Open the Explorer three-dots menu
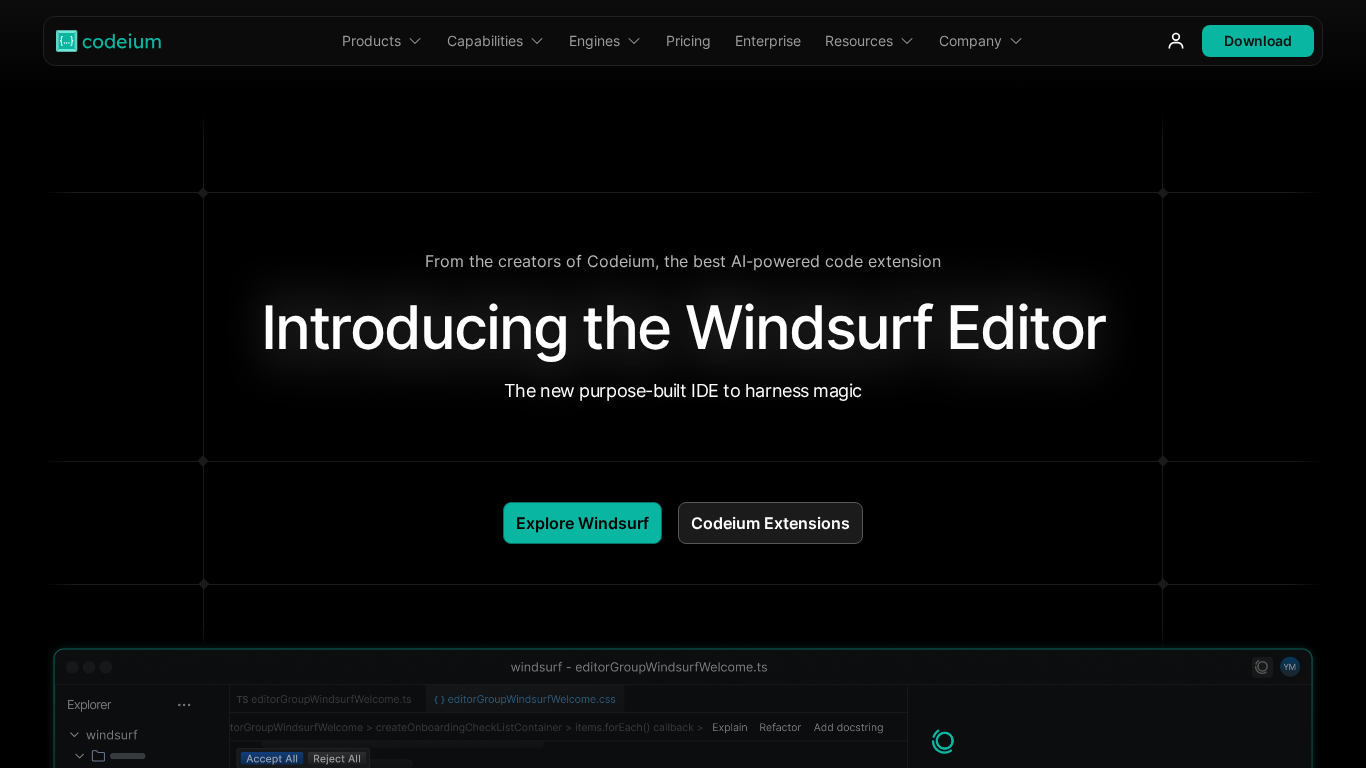This screenshot has width=1366, height=768. (184, 705)
